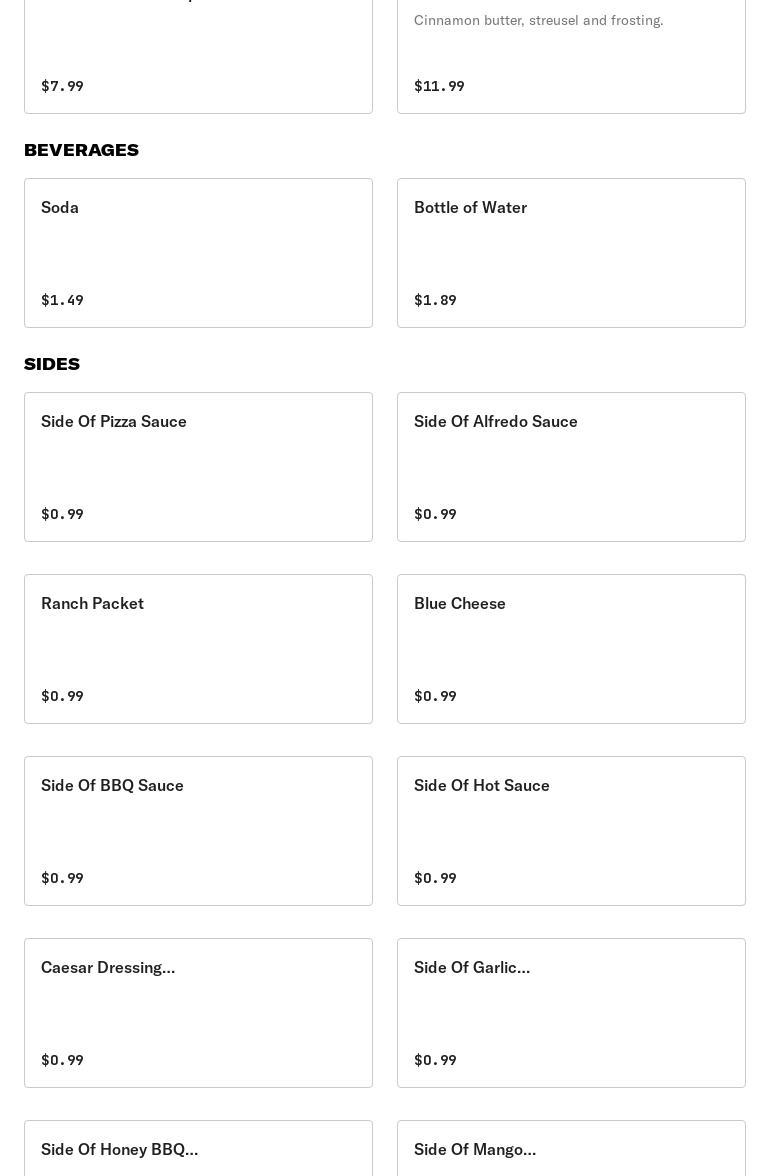Select the Ranch Packet side

pyautogui.click(x=198, y=648)
